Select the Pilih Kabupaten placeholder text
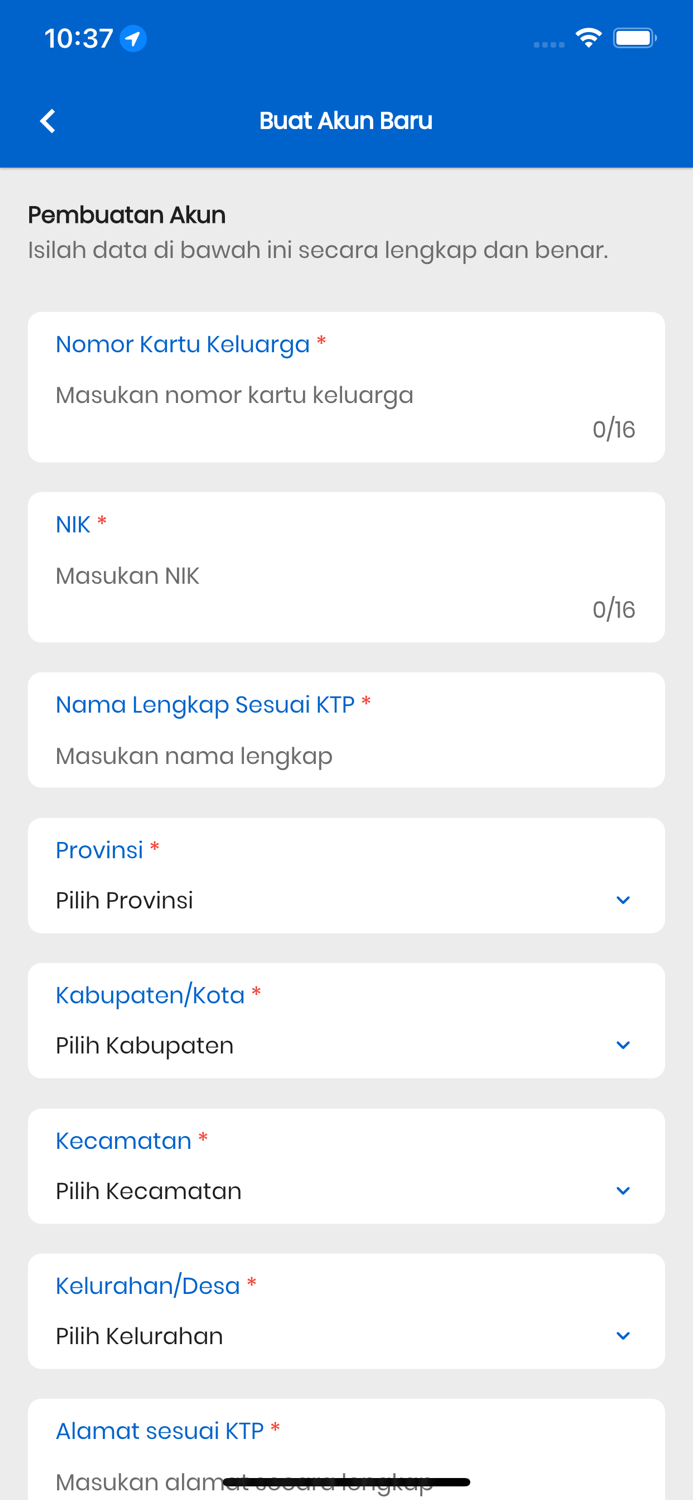693x1500 pixels. click(144, 1045)
